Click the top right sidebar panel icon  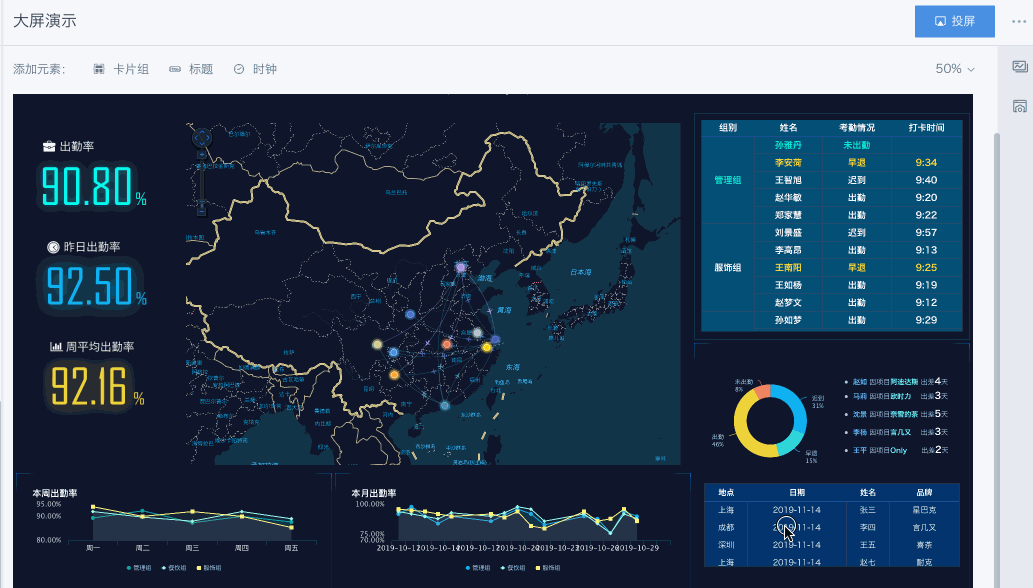click(1020, 67)
